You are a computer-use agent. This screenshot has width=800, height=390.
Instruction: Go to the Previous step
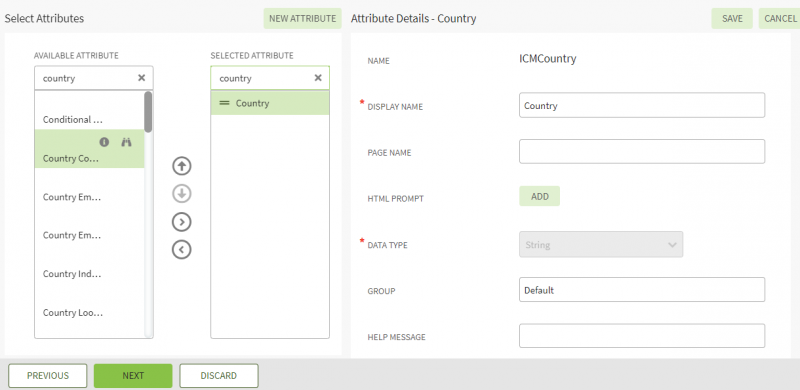48,376
